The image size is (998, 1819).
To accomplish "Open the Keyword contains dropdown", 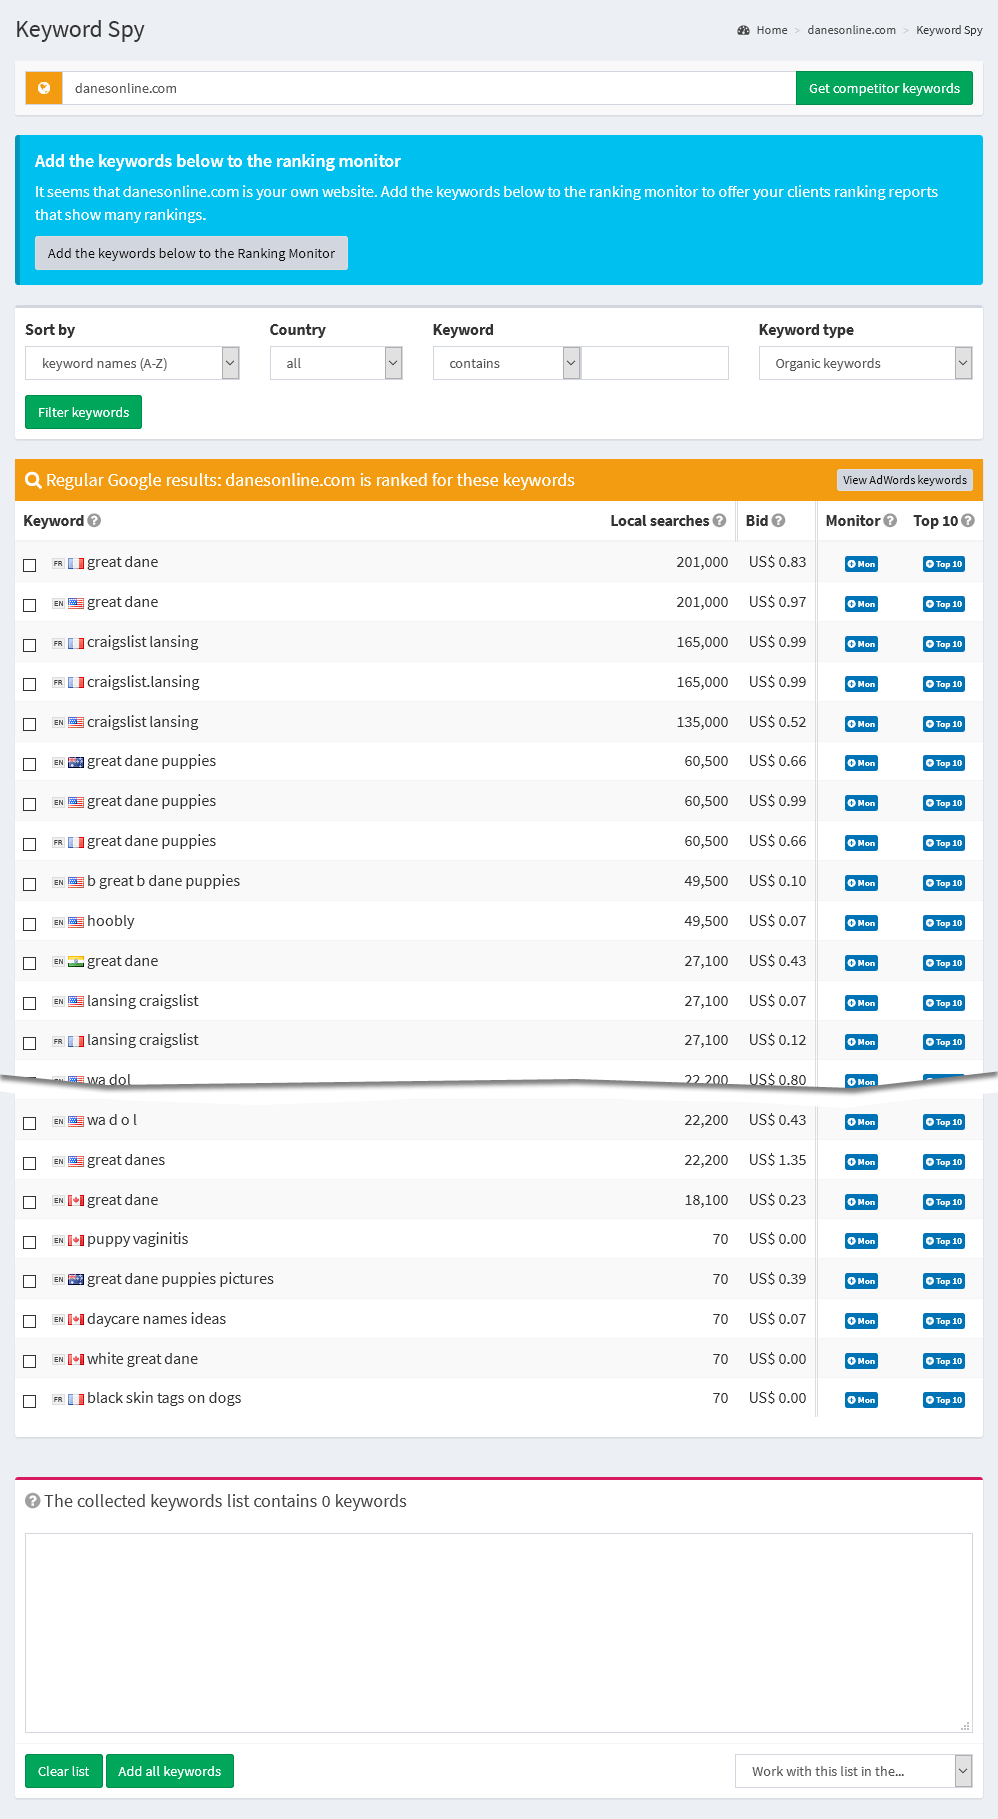I will (506, 363).
